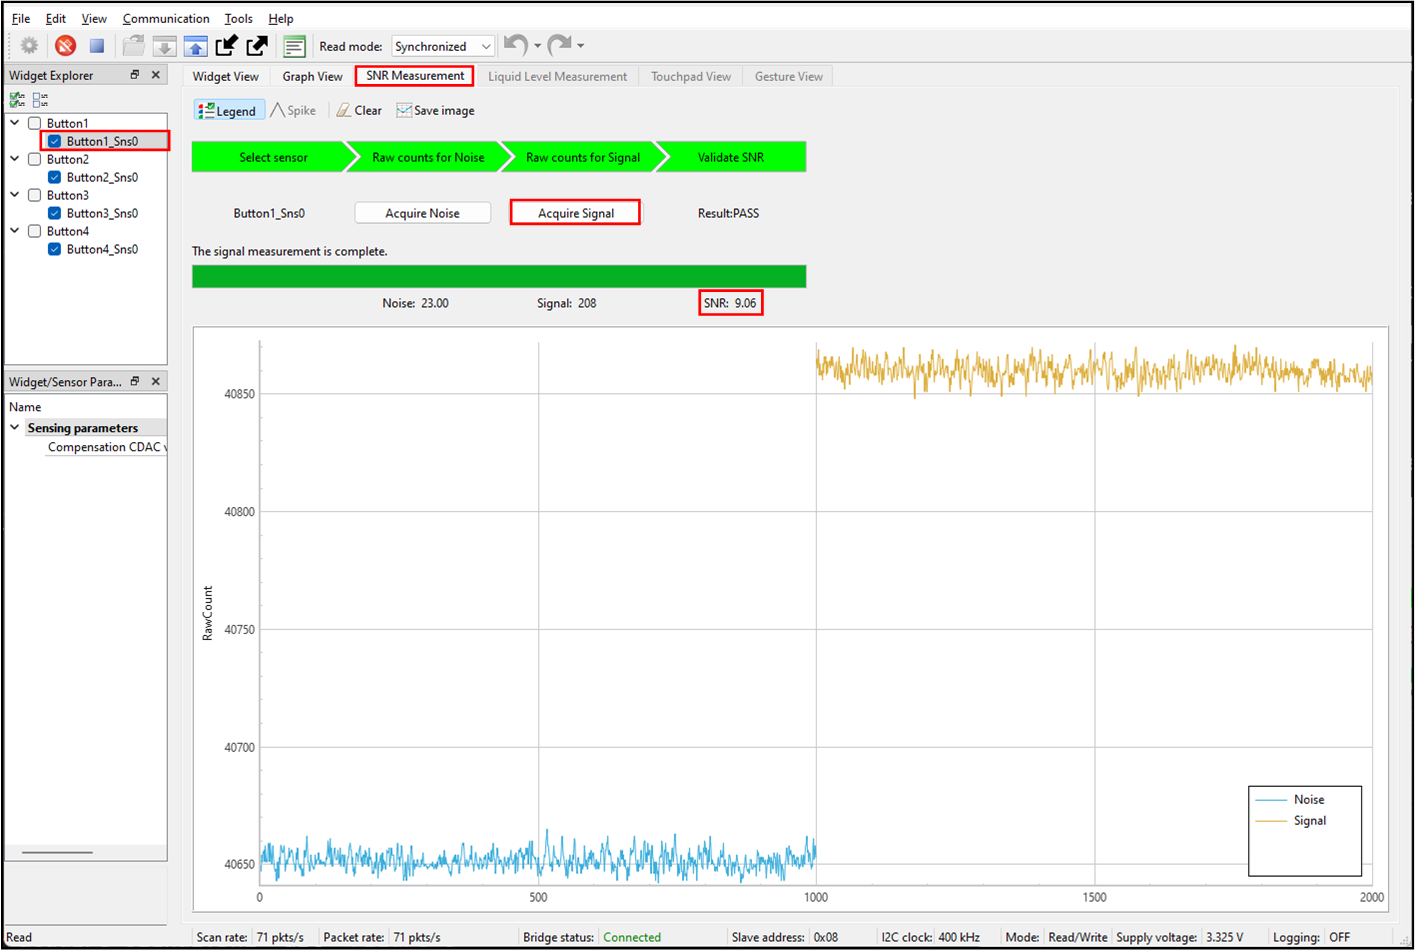Viewport: 1415px width, 950px height.
Task: Click the Apply to Device down-arrow icon
Action: 165,46
